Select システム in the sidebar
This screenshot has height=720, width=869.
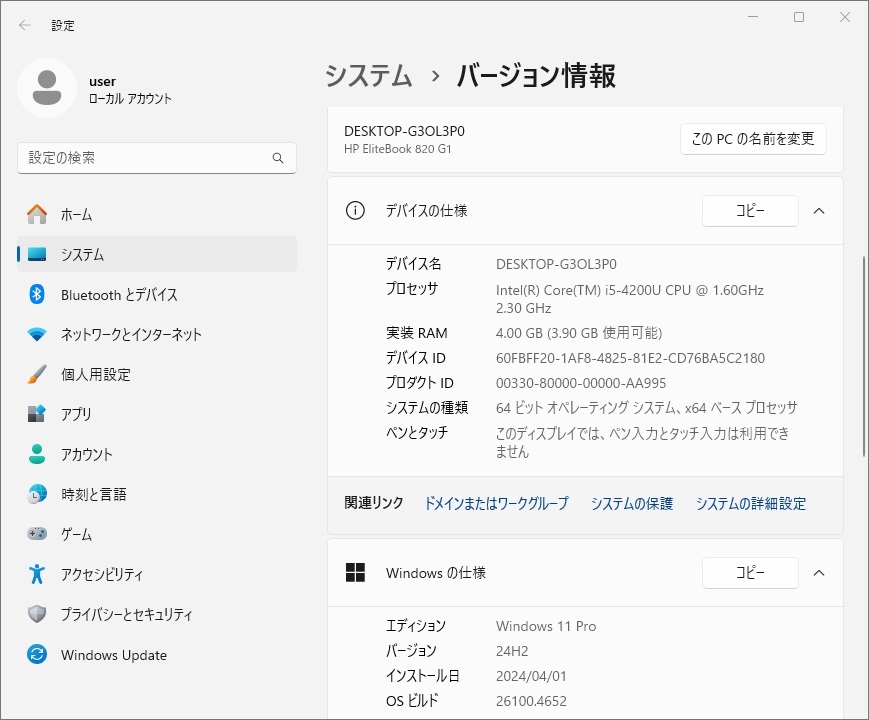(x=157, y=254)
